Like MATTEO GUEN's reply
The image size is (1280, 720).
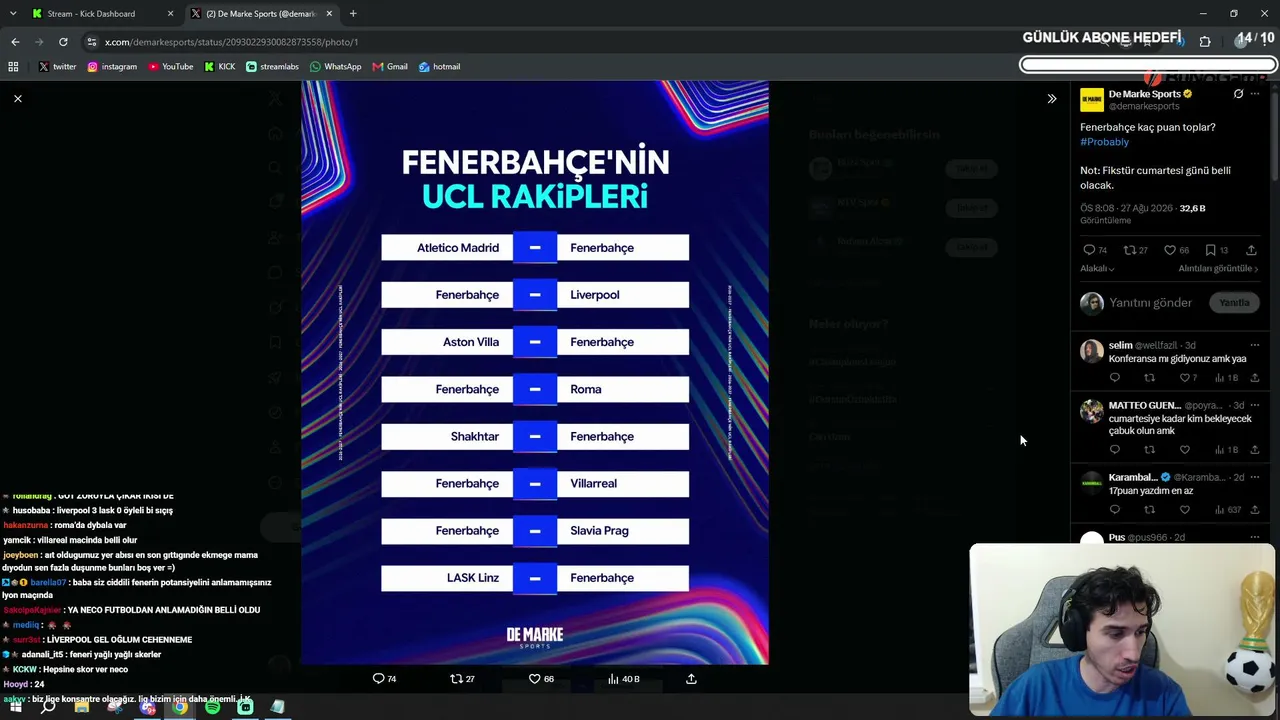coord(1185,450)
